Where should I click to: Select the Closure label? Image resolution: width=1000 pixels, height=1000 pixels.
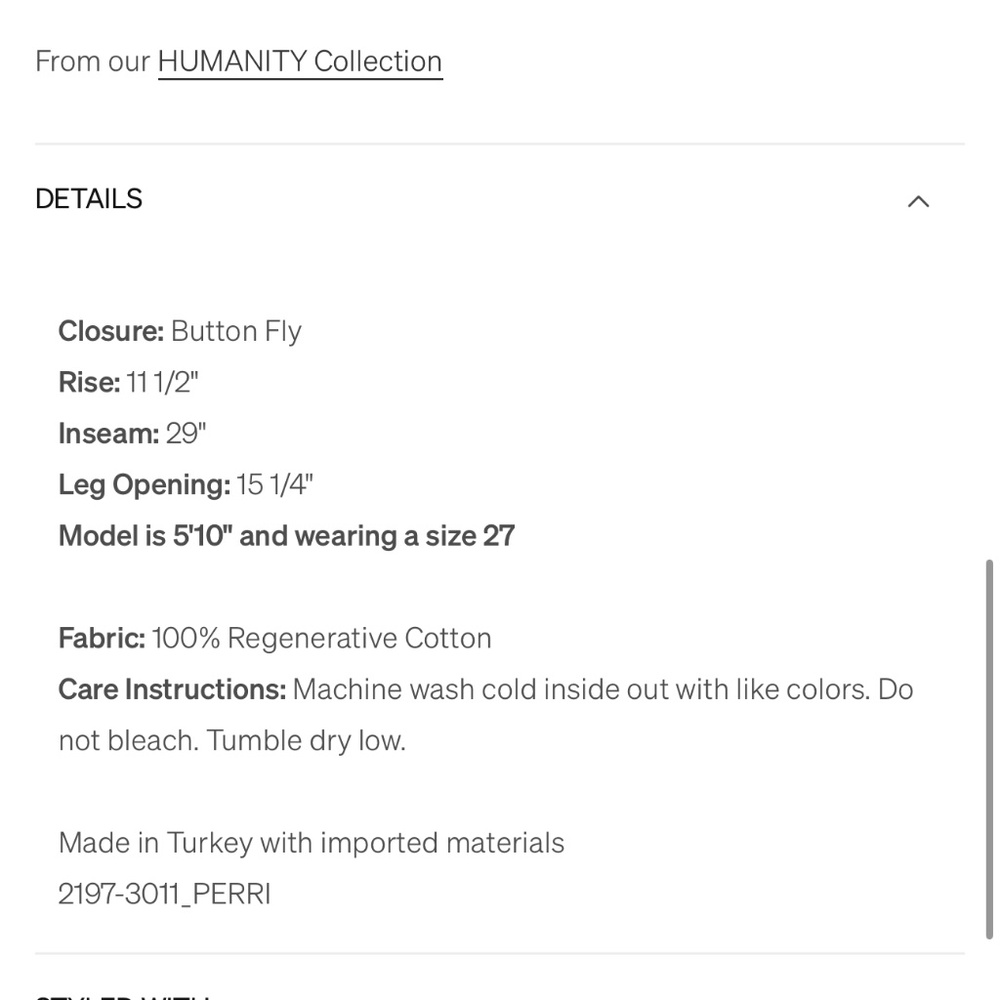111,331
